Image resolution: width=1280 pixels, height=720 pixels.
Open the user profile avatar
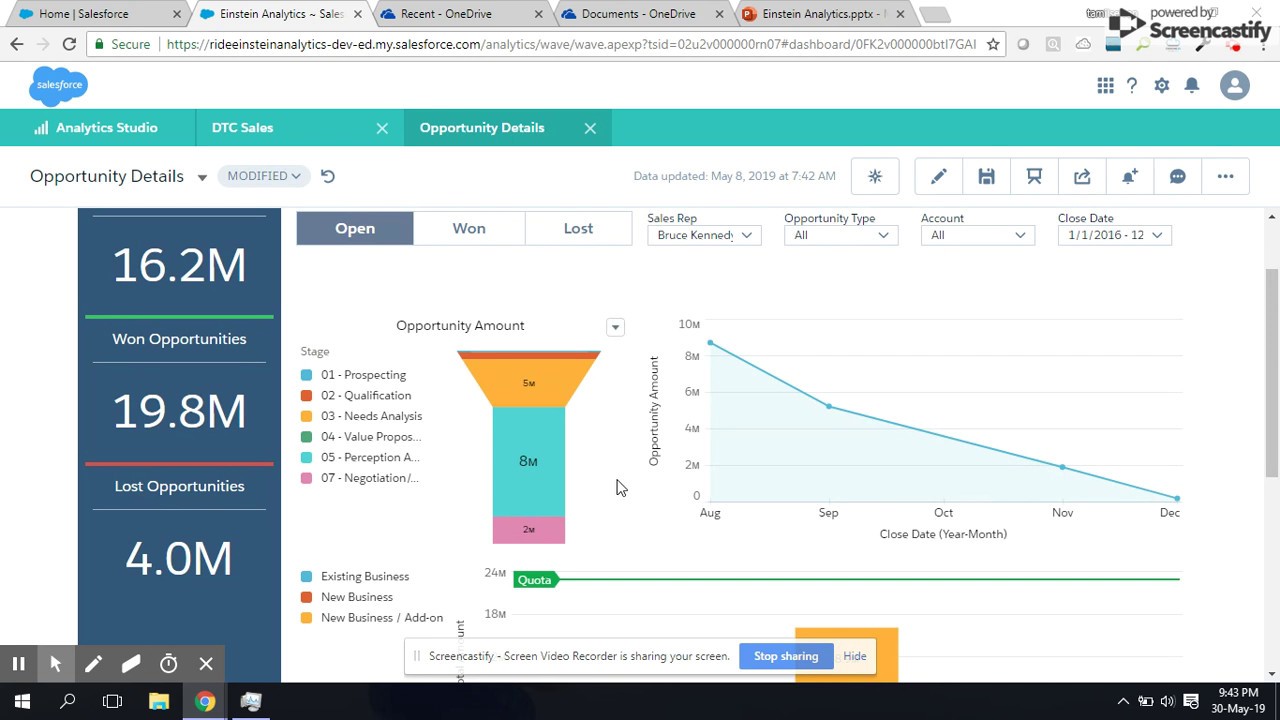[1235, 85]
